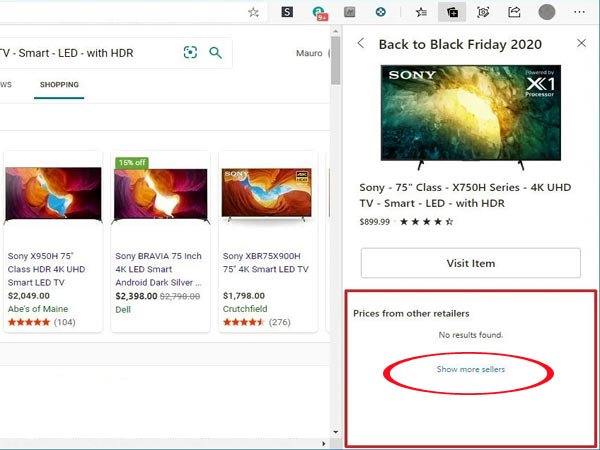
Task: Open the browser settings and more menu
Action: pos(579,12)
